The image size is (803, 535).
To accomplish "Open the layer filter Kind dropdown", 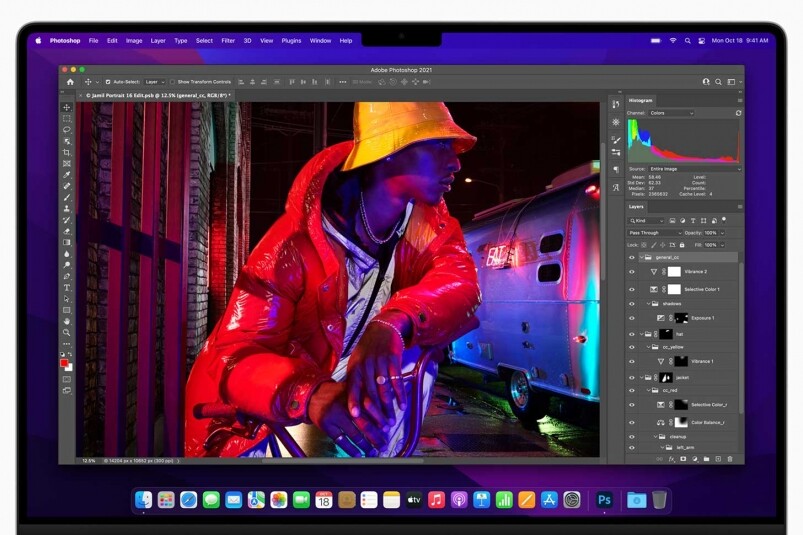I will [646, 221].
